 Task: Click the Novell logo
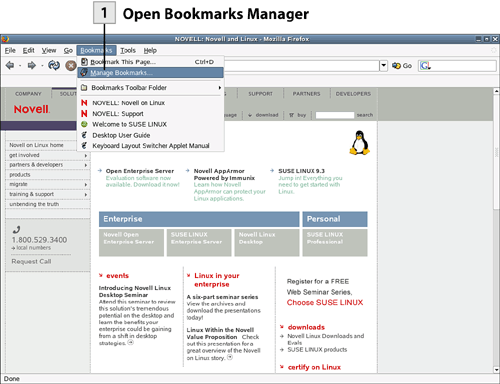[x=32, y=109]
